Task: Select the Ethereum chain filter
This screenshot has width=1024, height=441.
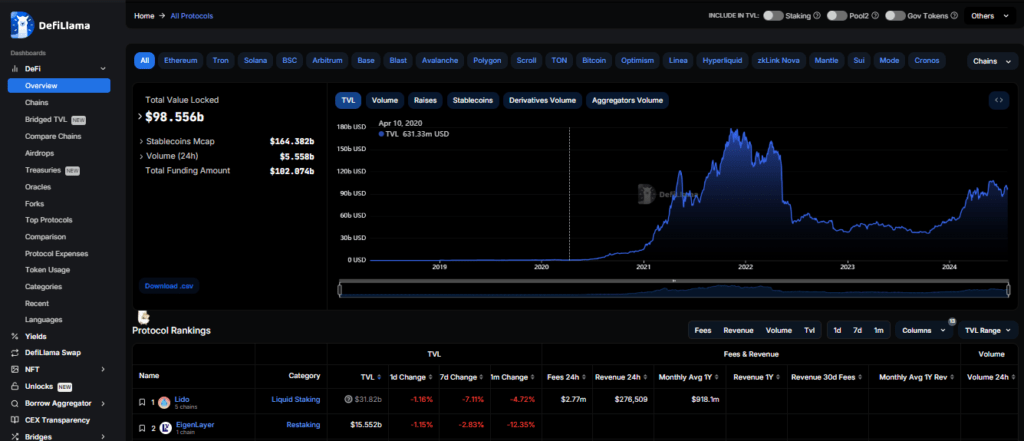Action: [181, 61]
